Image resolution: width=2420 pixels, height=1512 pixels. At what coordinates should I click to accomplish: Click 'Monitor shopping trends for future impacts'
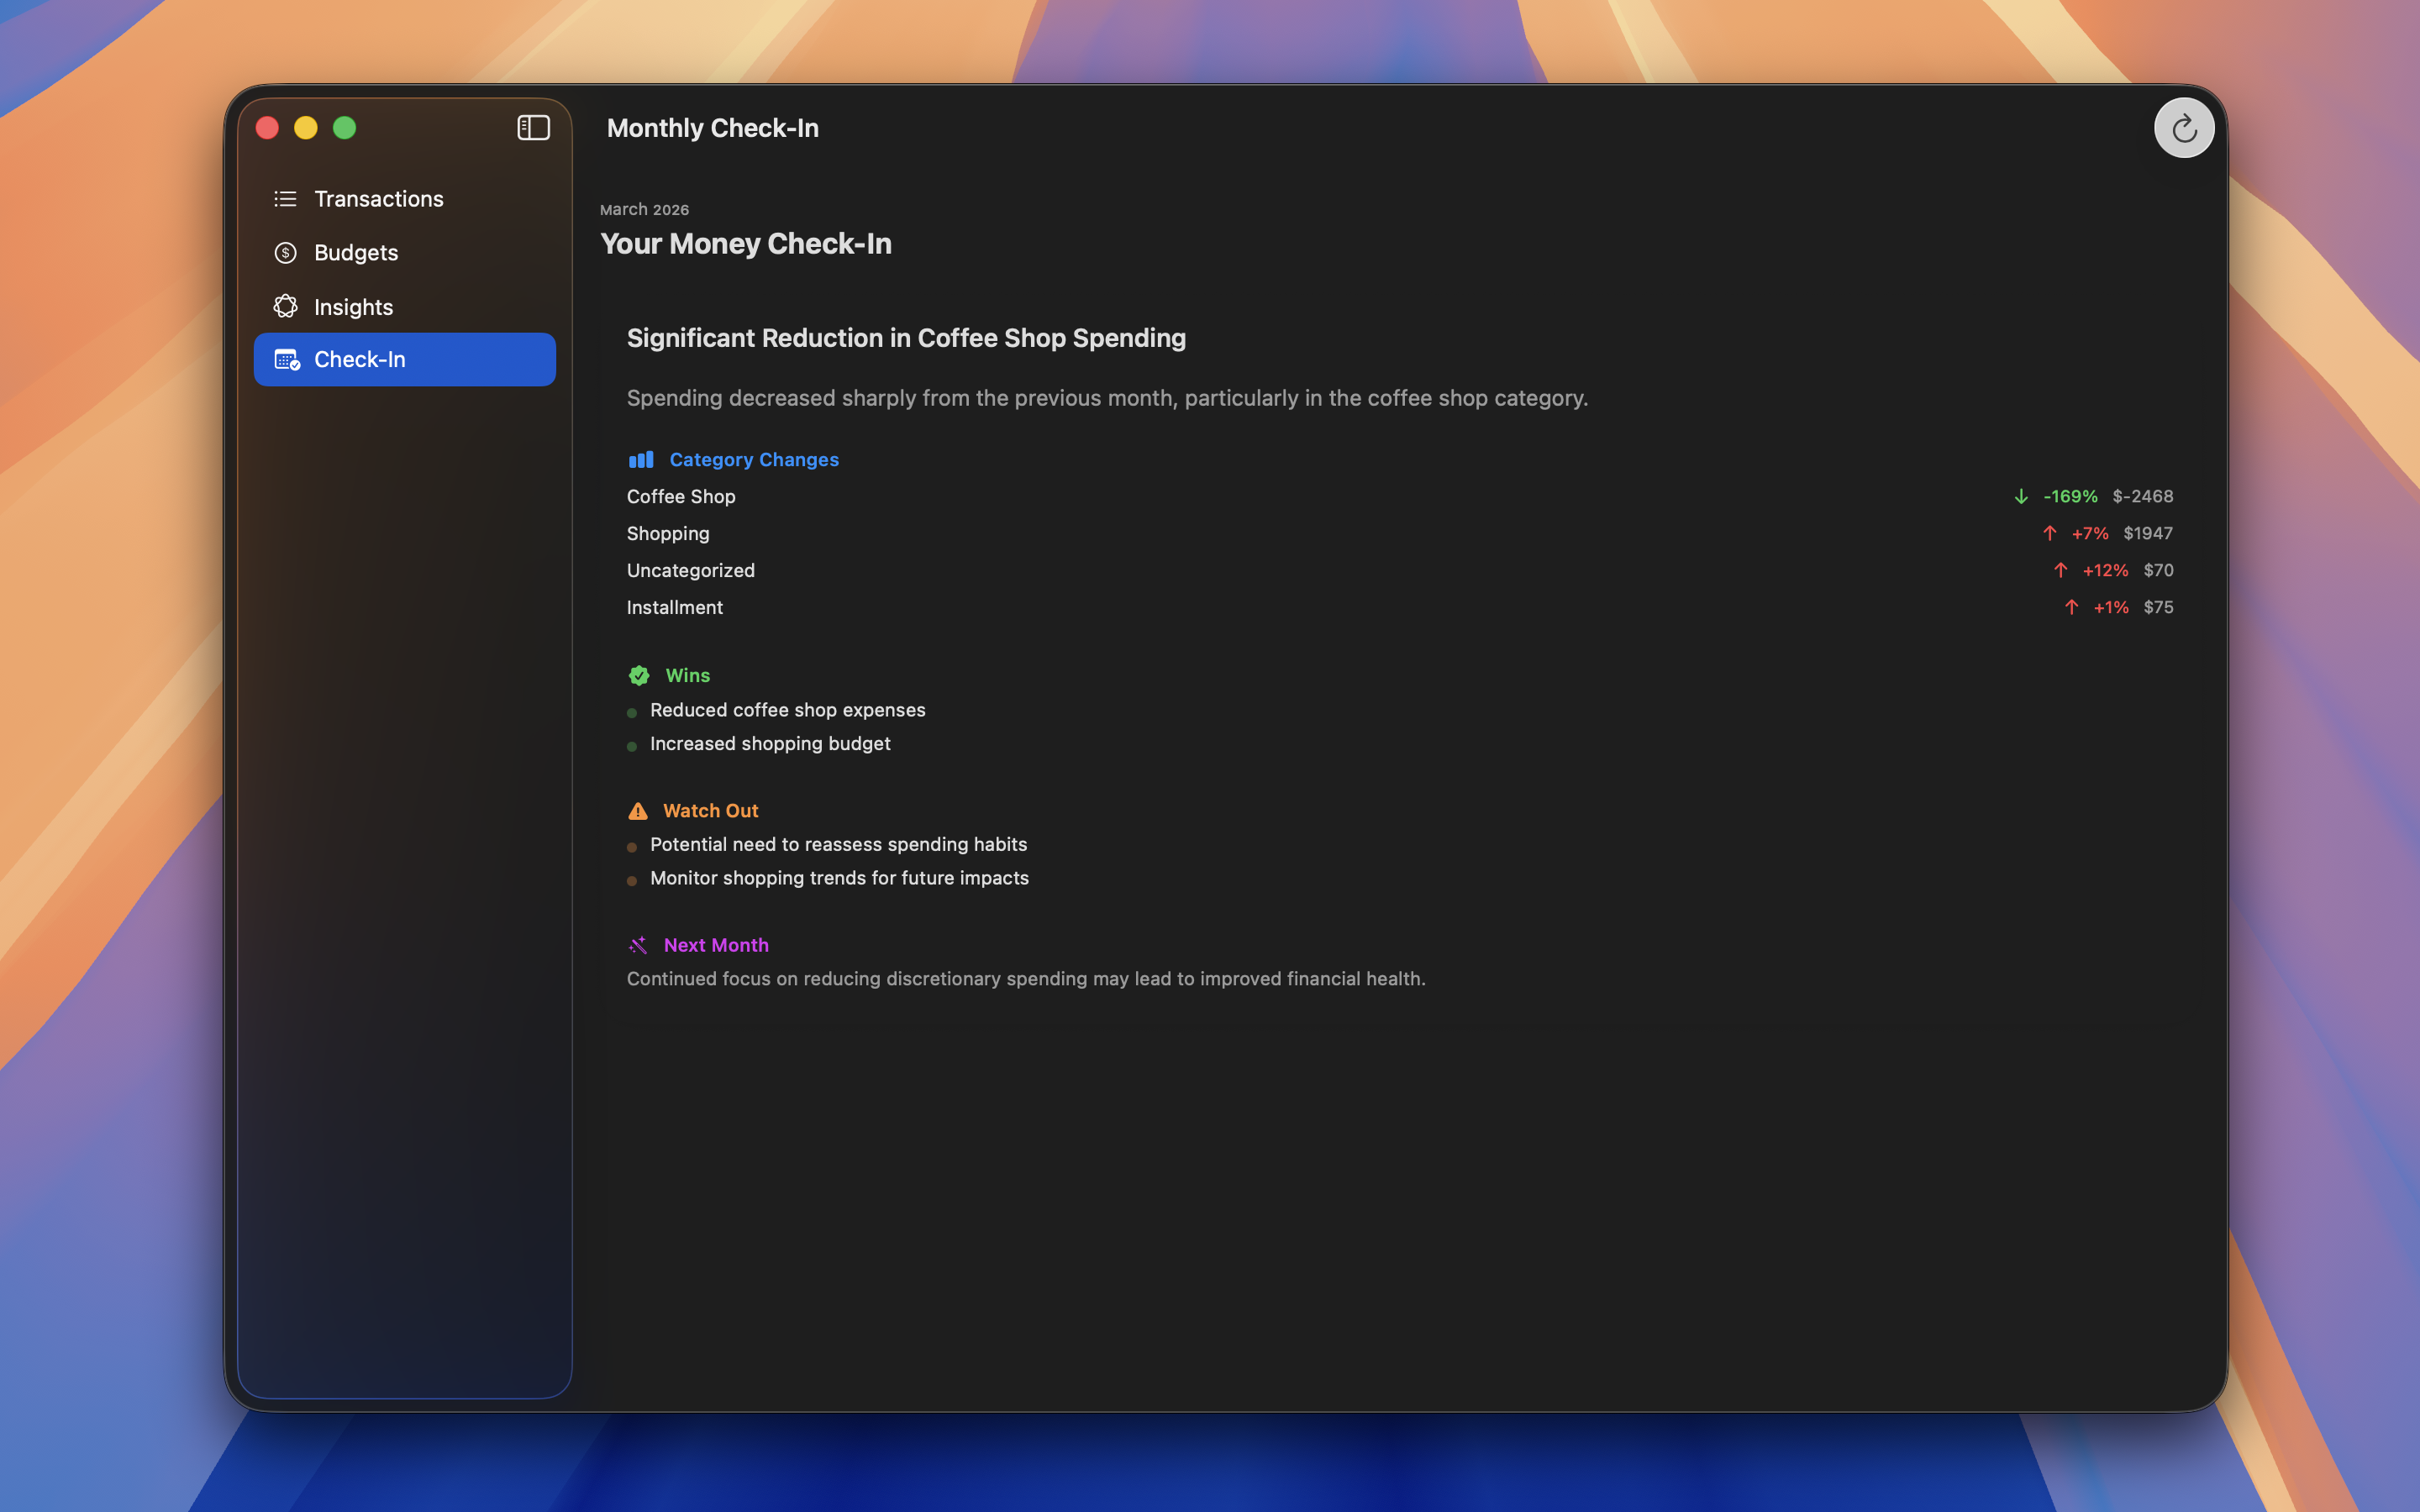(x=839, y=878)
